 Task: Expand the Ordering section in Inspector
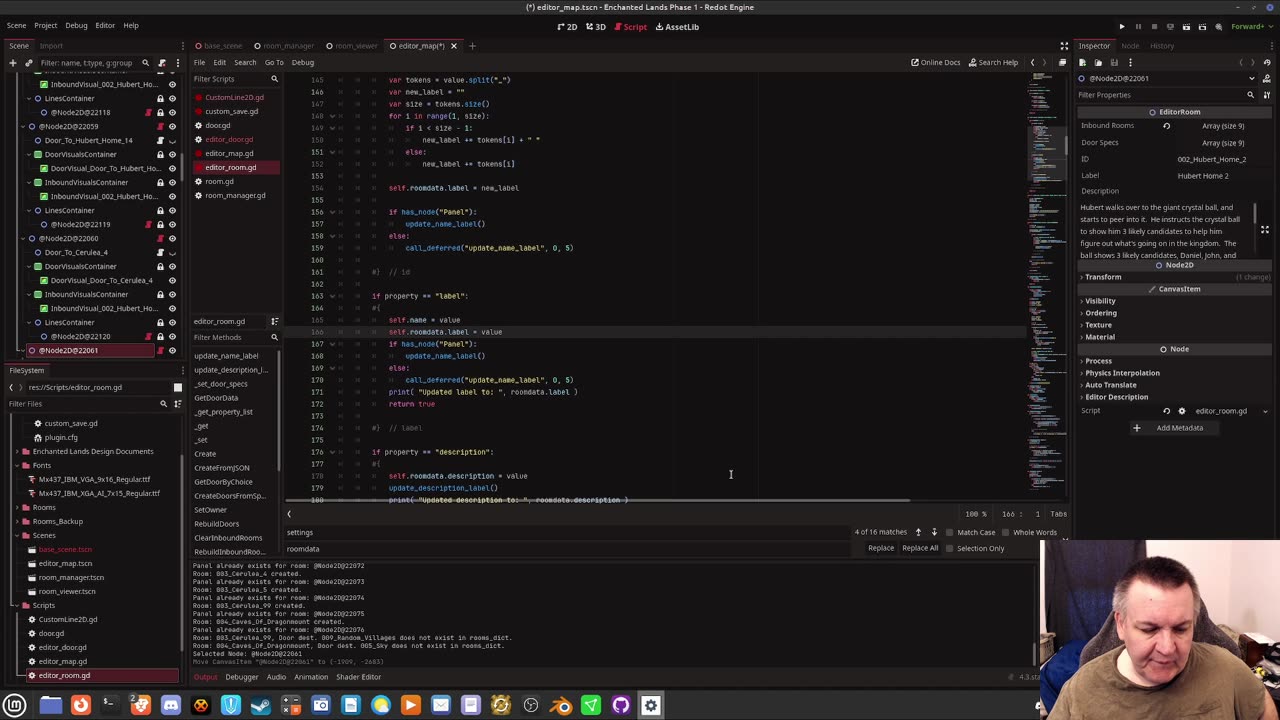[1101, 313]
